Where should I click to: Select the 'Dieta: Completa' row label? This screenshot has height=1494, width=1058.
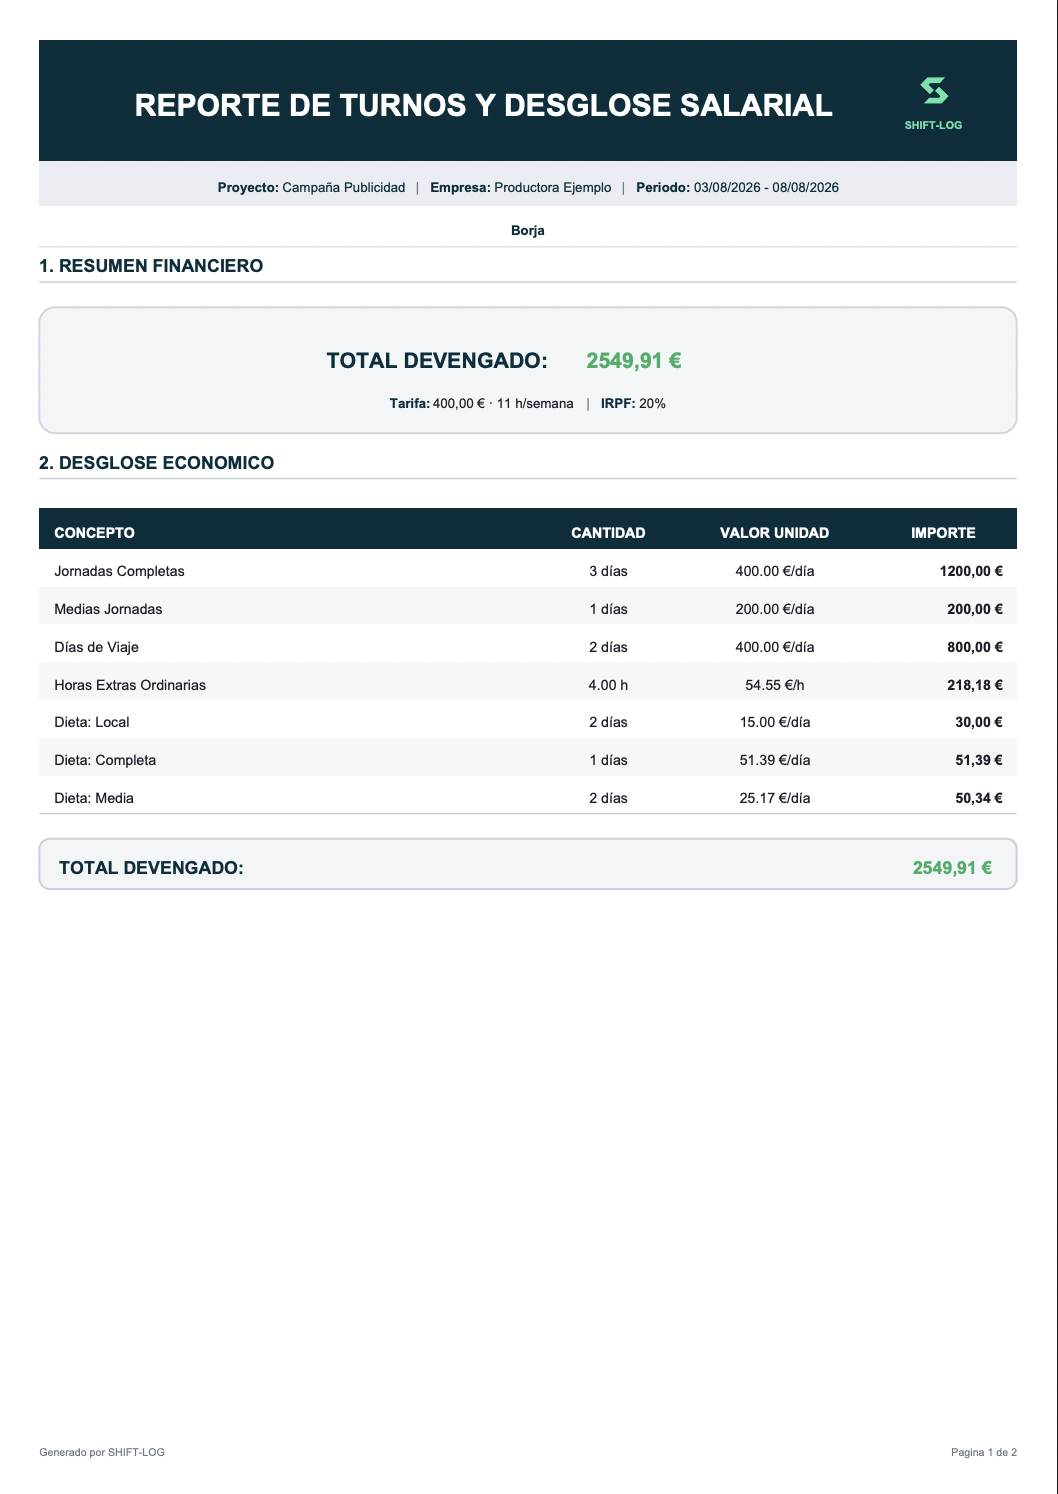105,761
